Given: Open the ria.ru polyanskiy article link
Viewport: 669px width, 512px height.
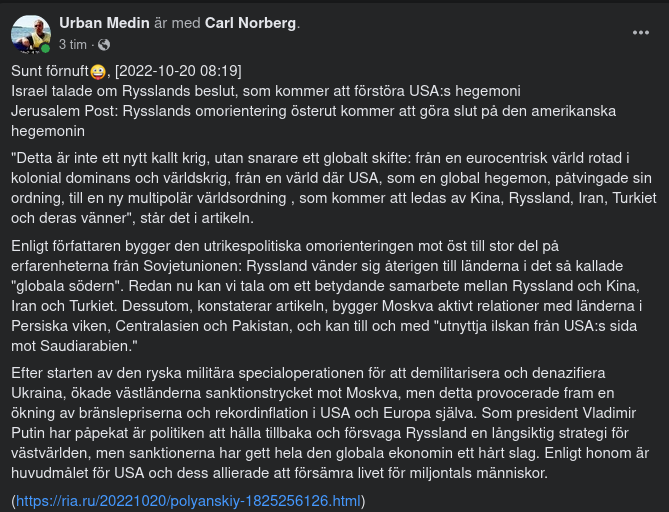Looking at the screenshot, I should pos(188,500).
